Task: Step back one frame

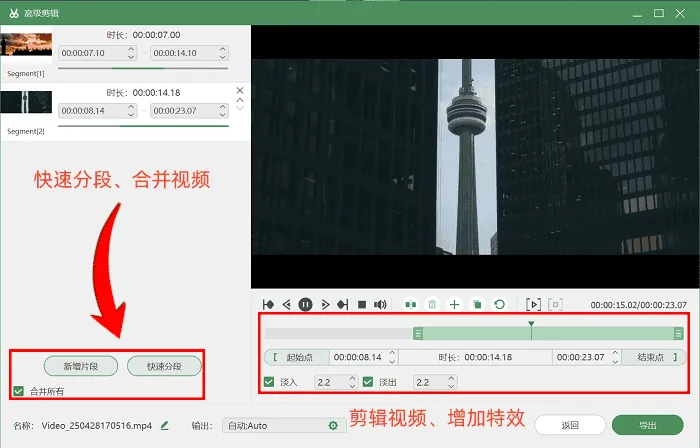Action: pyautogui.click(x=287, y=305)
